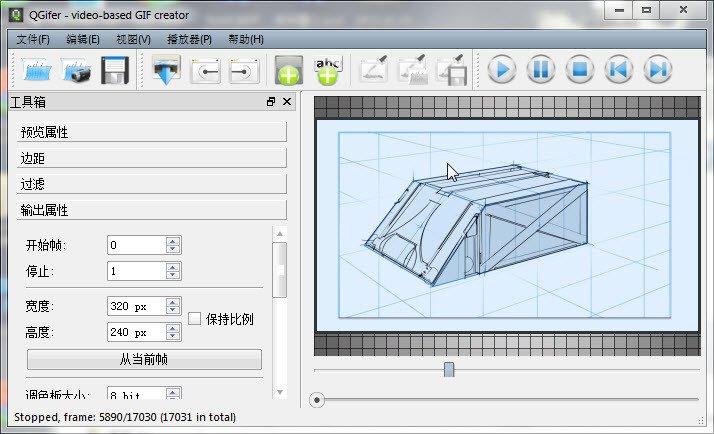Insert object with green plus icon
The height and width of the screenshot is (434, 714).
[288, 70]
